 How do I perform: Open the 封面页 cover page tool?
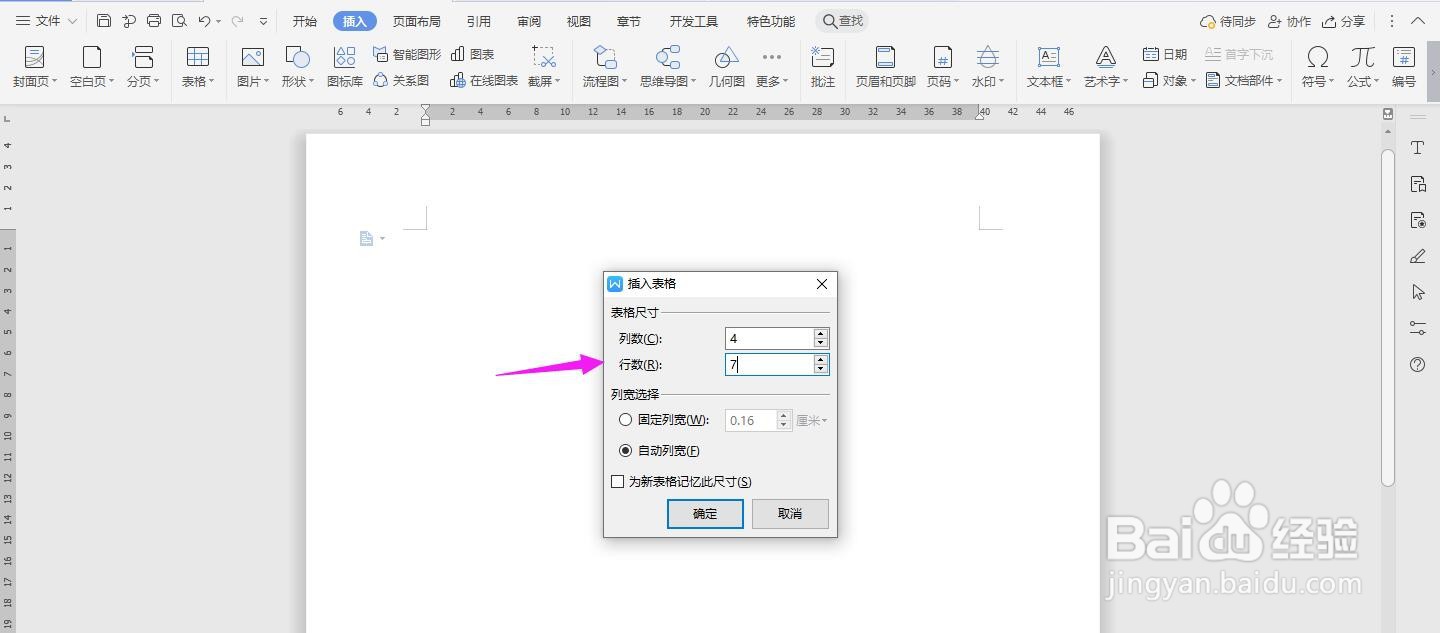click(35, 67)
